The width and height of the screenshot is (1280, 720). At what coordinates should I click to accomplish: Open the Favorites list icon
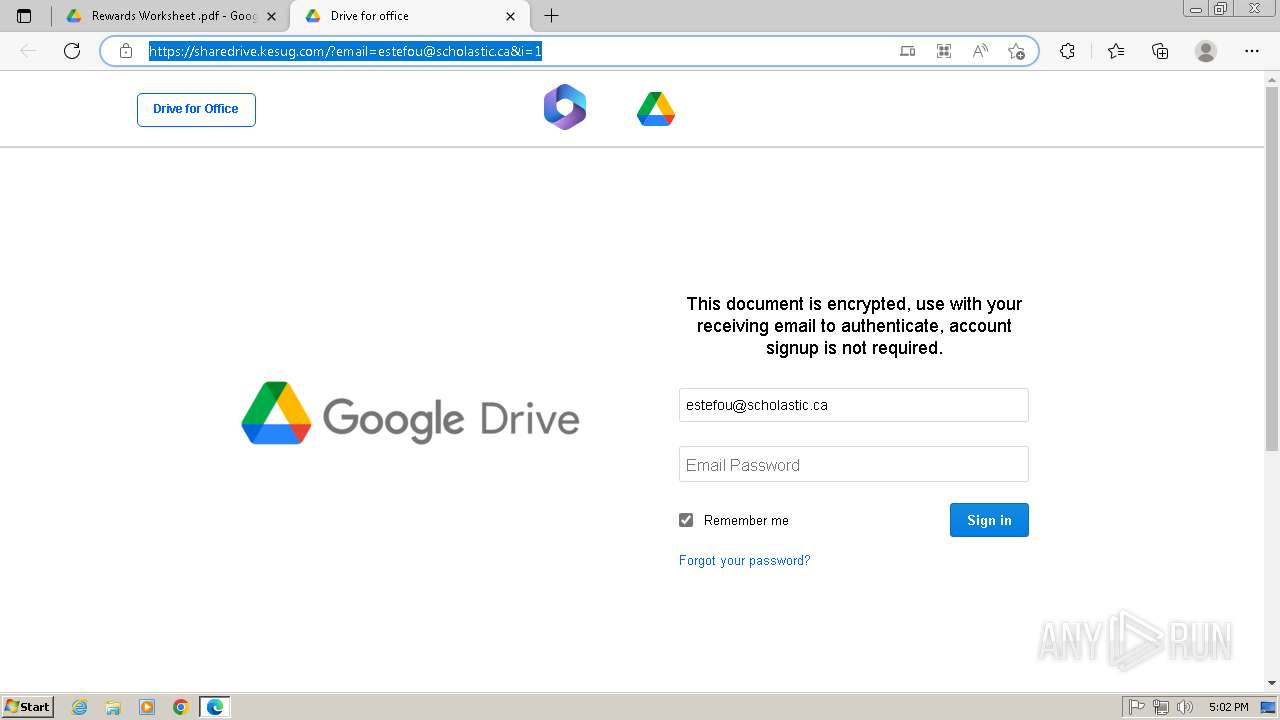pyautogui.click(x=1116, y=51)
